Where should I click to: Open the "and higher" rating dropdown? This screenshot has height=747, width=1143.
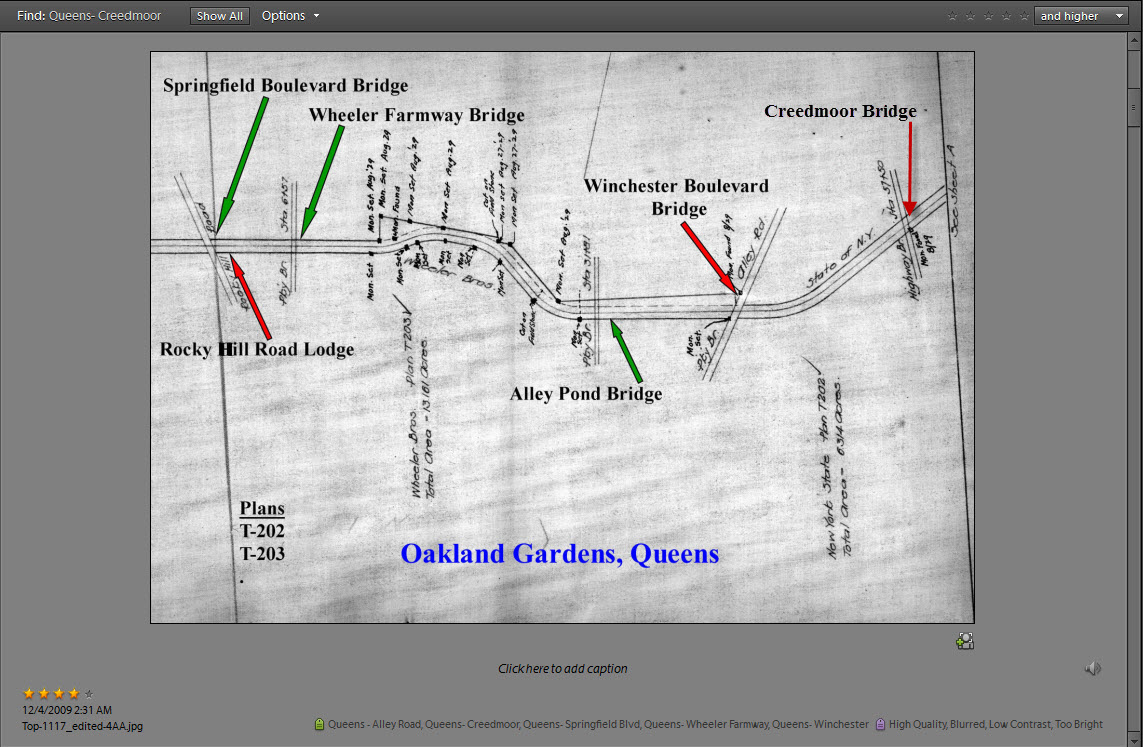1080,16
